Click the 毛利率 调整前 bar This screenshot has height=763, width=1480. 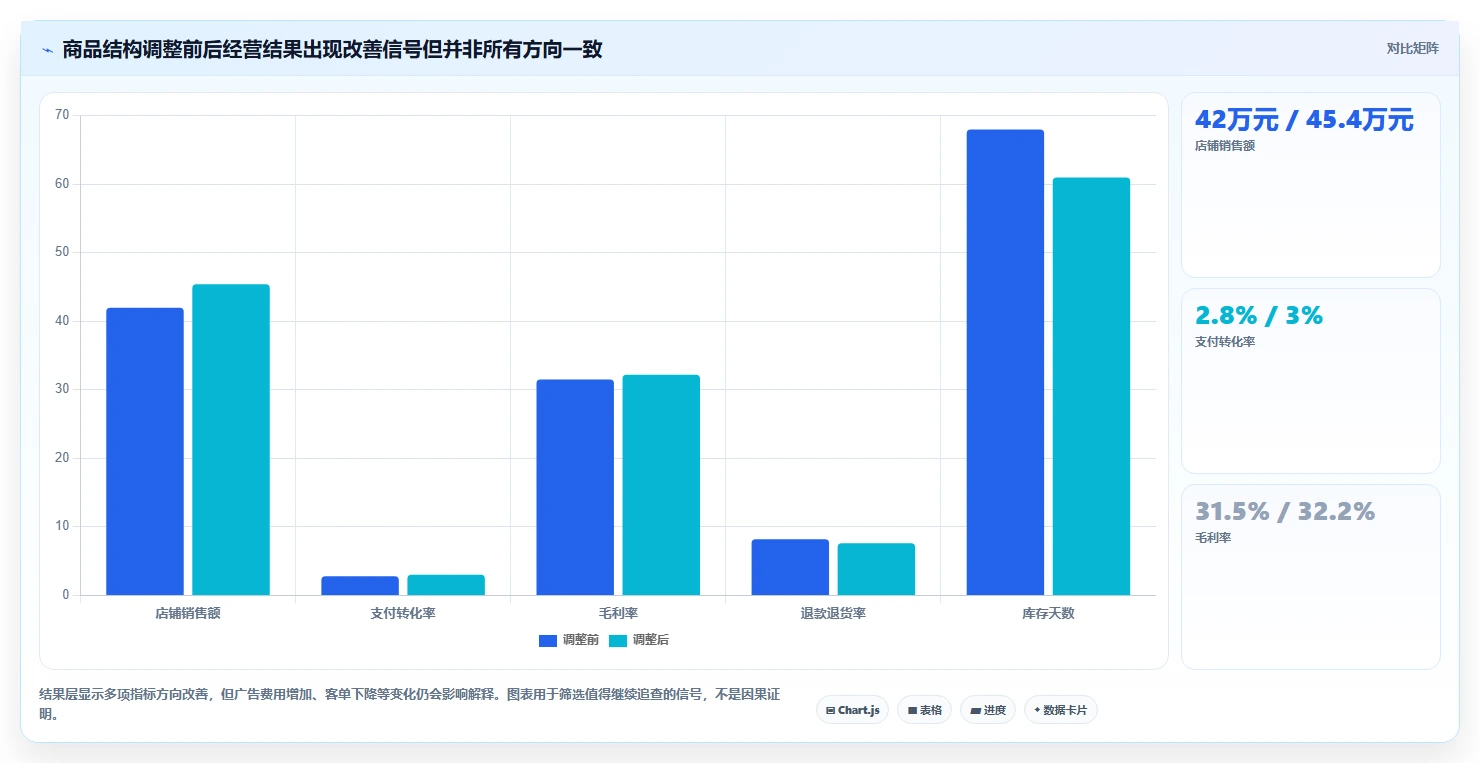(x=575, y=487)
